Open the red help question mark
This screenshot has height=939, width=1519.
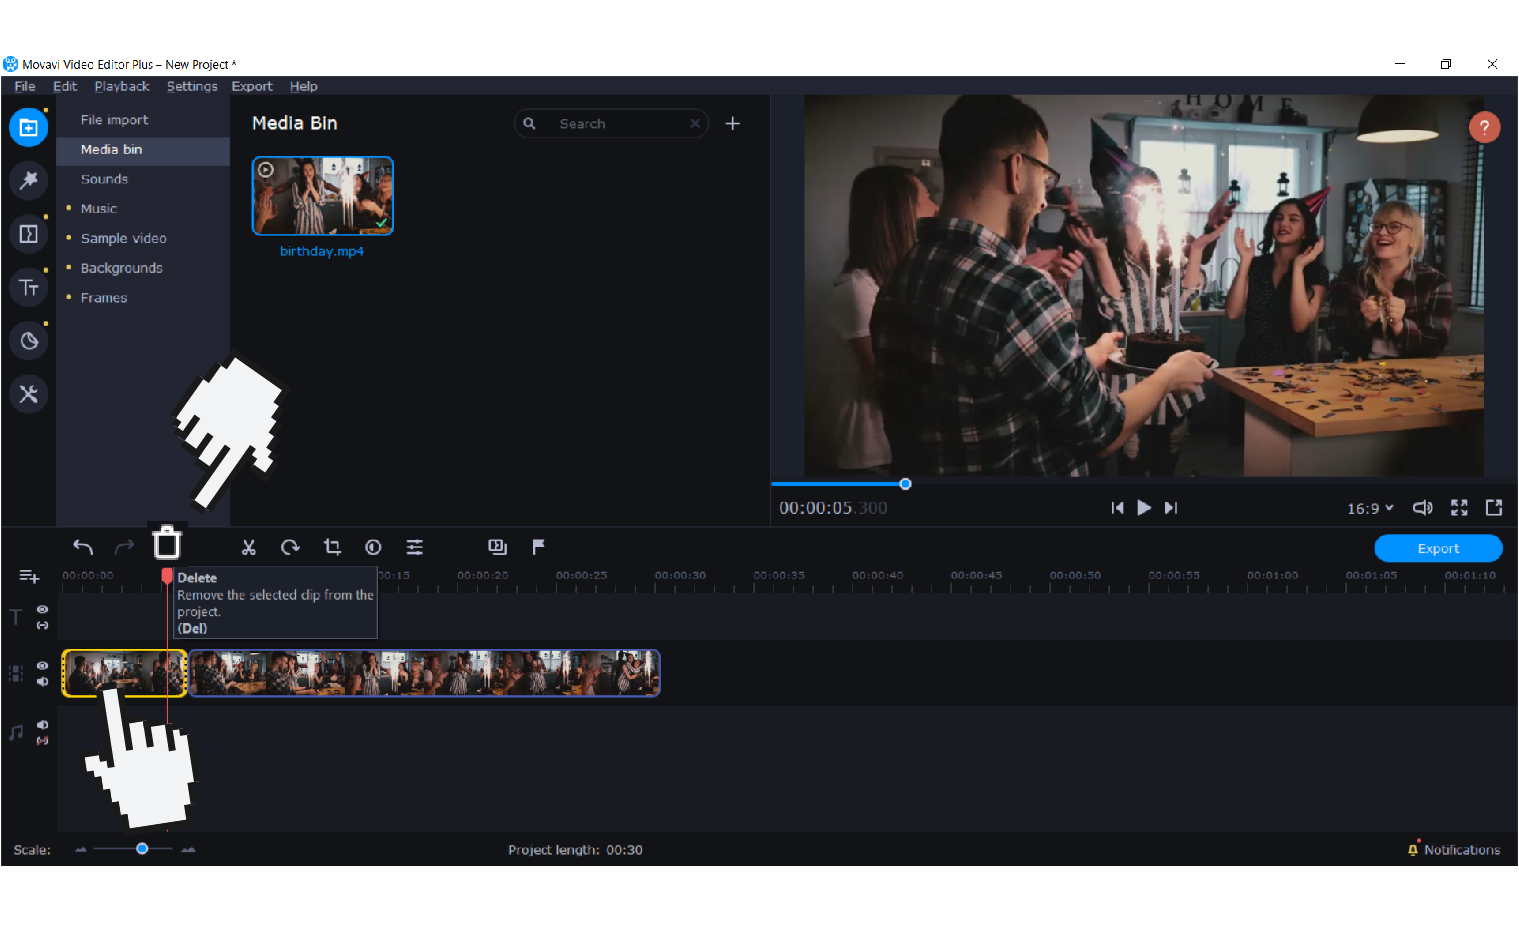point(1484,127)
